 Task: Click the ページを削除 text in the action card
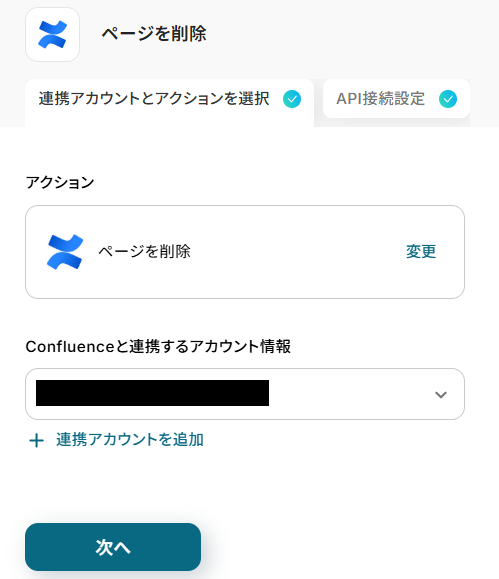144,251
